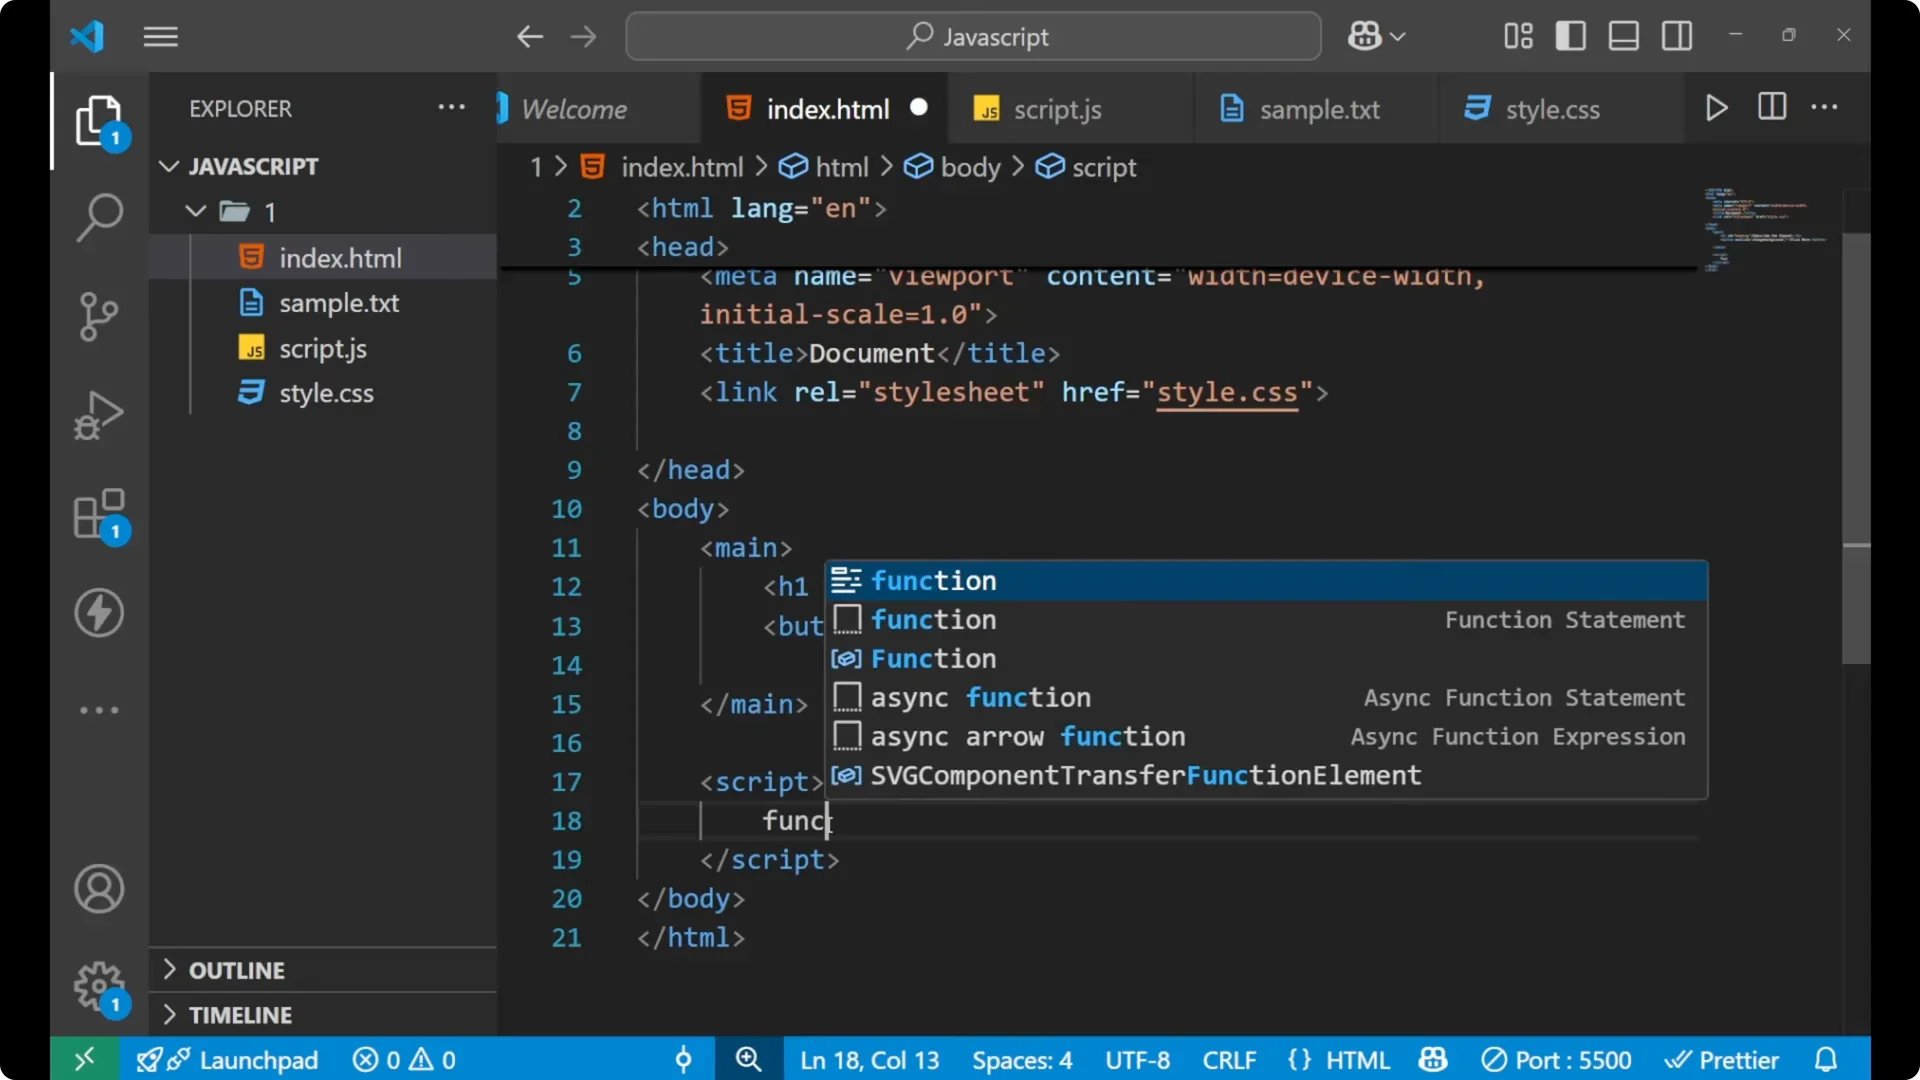Open the Source Control view
This screenshot has width=1920, height=1080.
99,316
